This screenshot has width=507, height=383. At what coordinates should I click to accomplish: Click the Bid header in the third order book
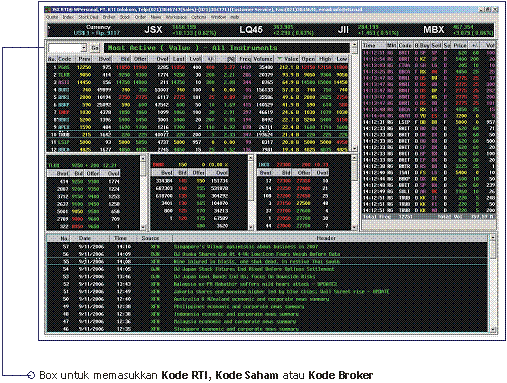click(286, 173)
